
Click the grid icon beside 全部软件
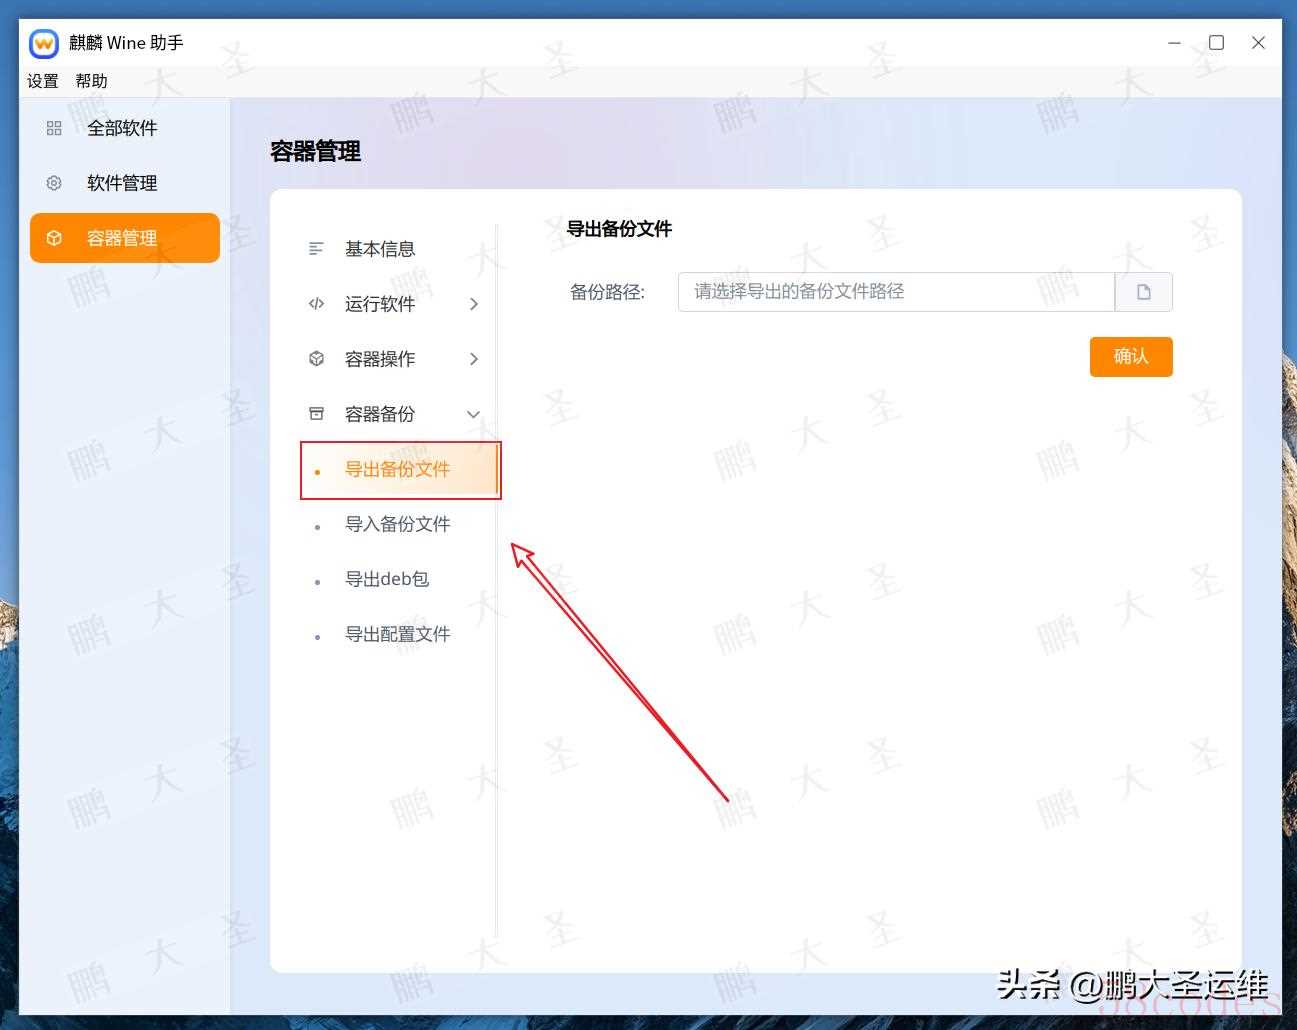pyautogui.click(x=54, y=128)
